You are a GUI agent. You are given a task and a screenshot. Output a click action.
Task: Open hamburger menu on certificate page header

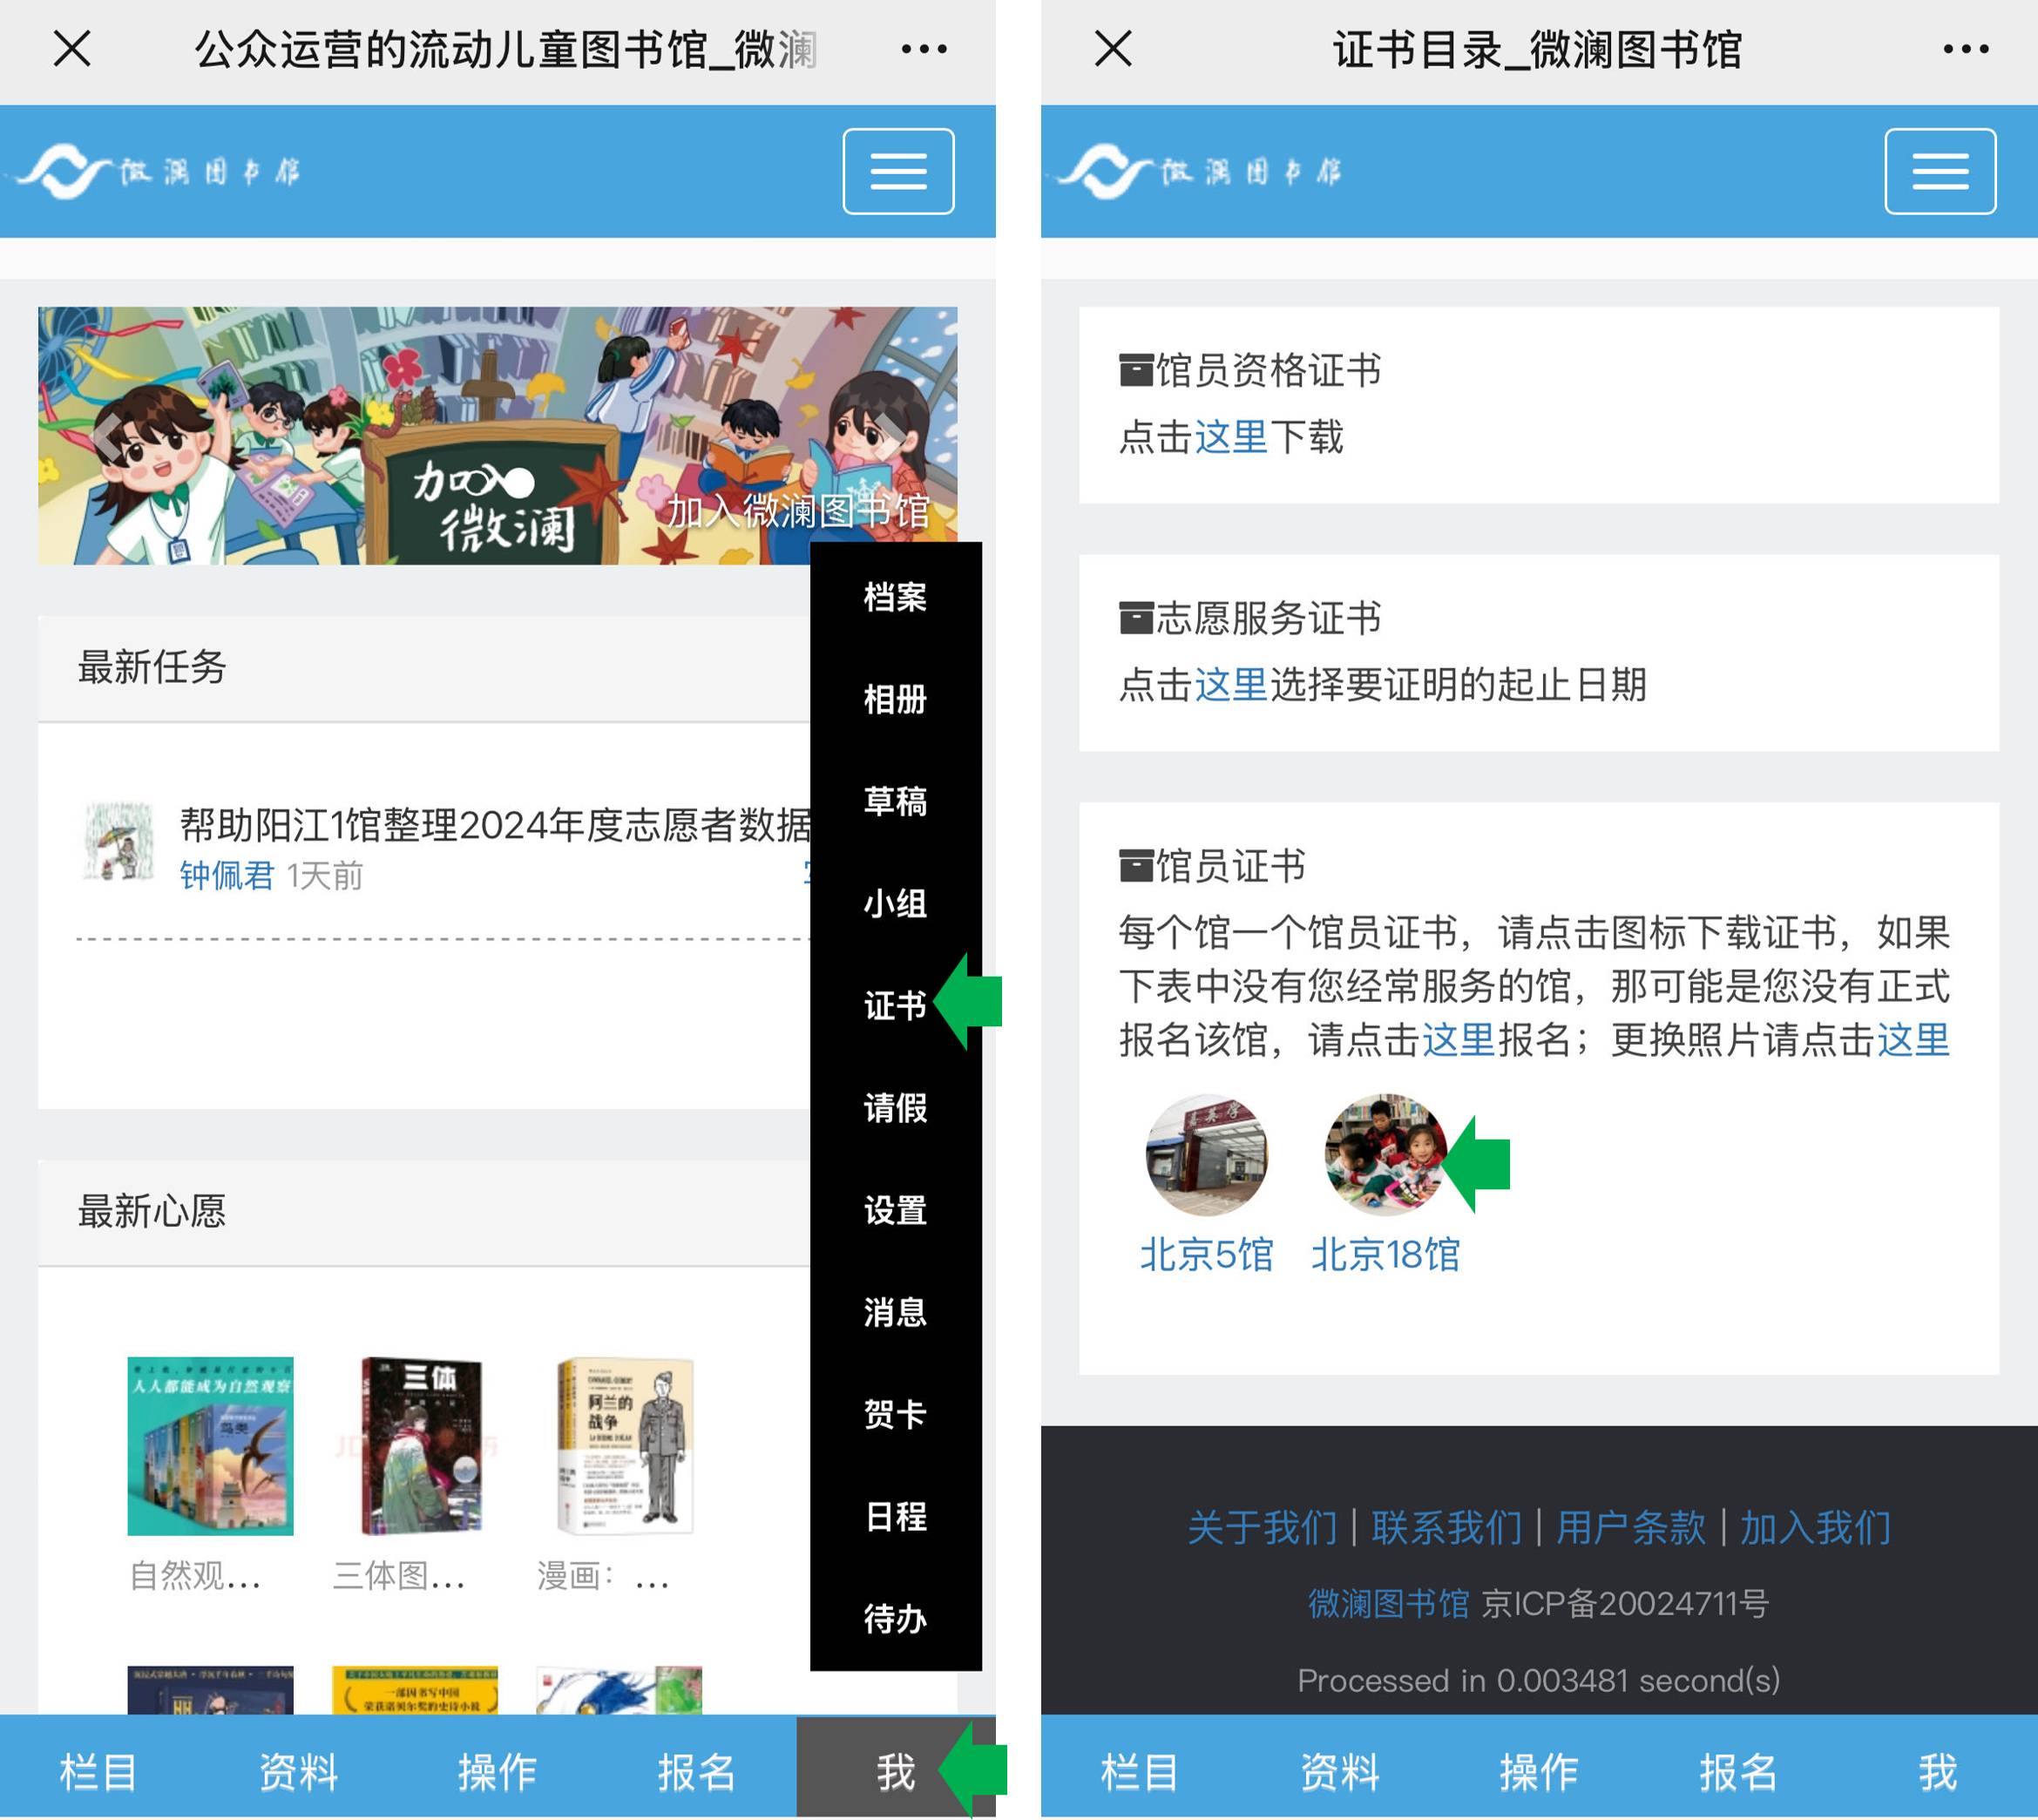1939,171
